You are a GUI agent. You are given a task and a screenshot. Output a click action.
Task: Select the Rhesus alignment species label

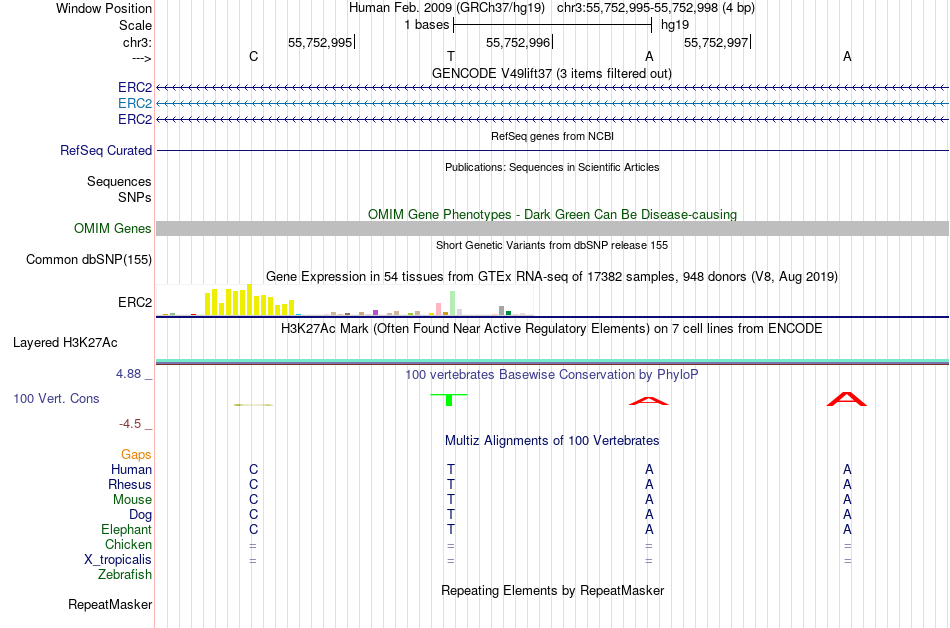tap(130, 484)
